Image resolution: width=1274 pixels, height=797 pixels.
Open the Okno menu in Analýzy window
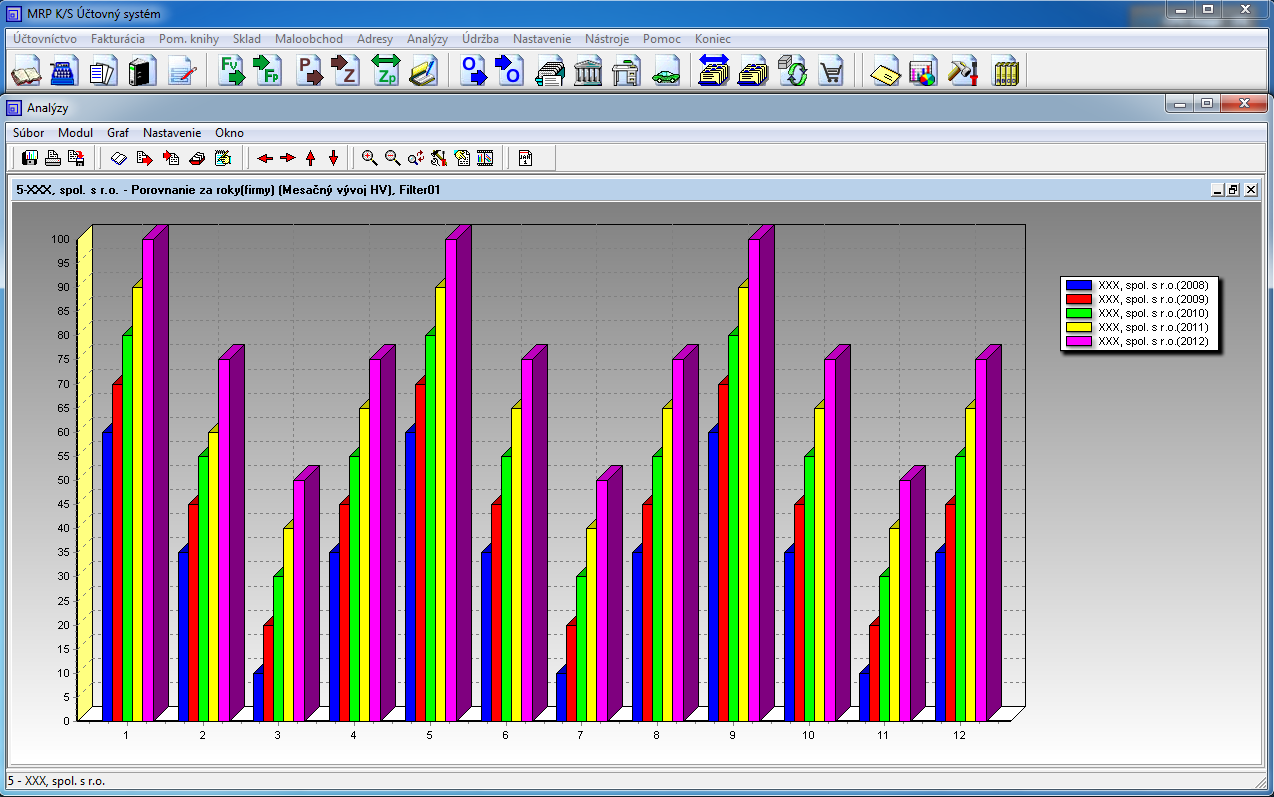pyautogui.click(x=229, y=133)
